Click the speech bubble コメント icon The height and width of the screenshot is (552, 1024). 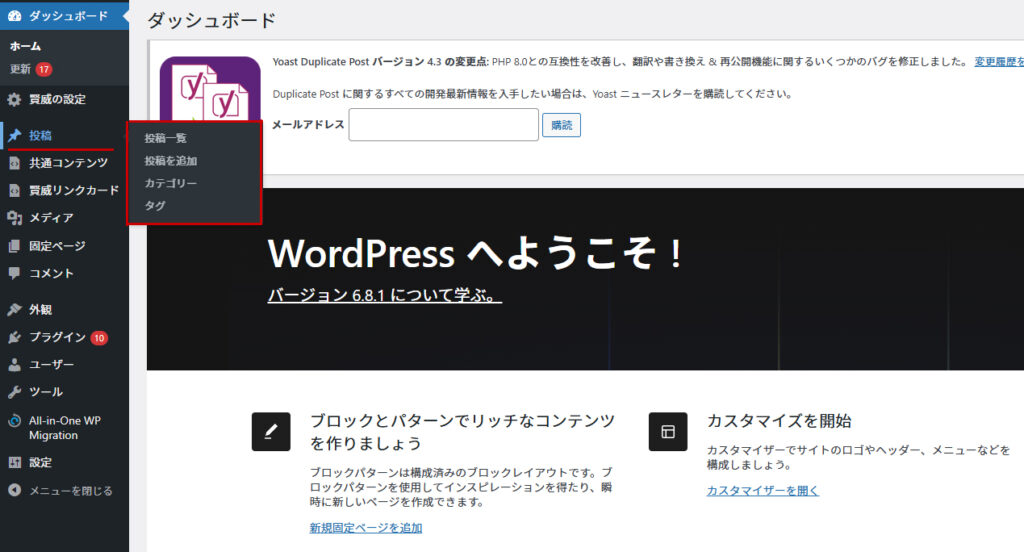click(x=15, y=273)
